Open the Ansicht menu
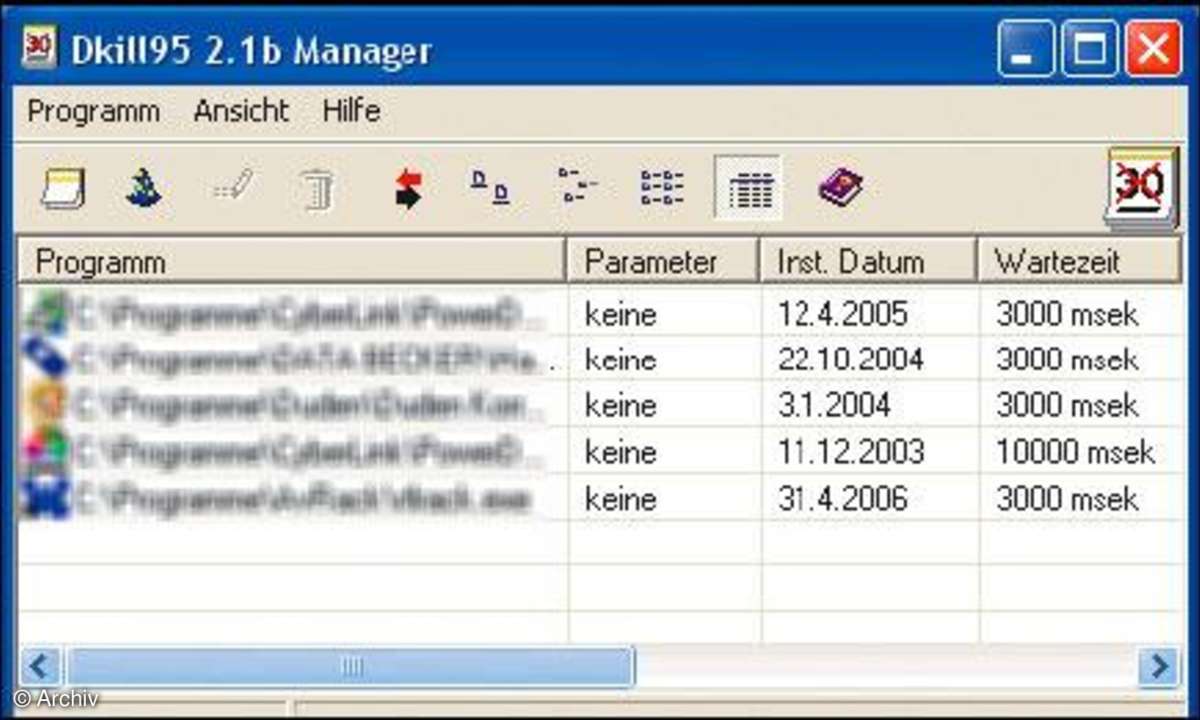Image resolution: width=1200 pixels, height=720 pixels. pos(241,111)
